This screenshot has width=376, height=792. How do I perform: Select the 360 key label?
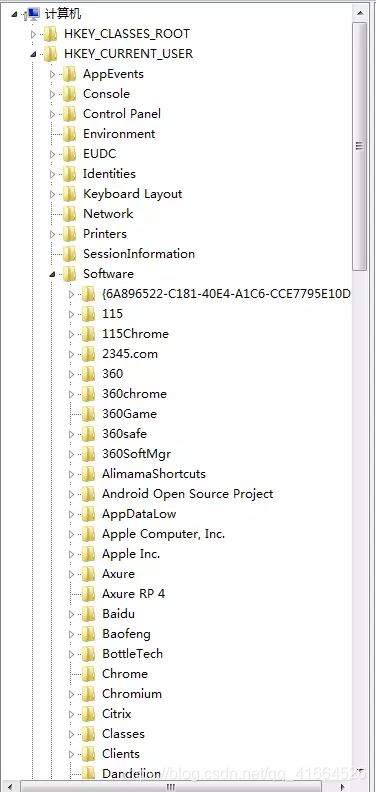tap(112, 374)
